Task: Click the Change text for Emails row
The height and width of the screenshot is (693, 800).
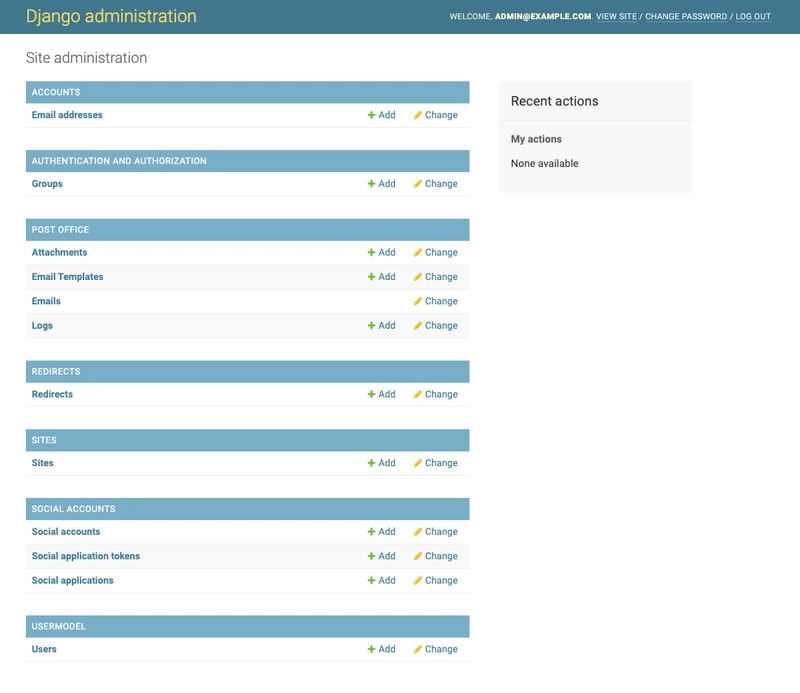Action: click(441, 301)
